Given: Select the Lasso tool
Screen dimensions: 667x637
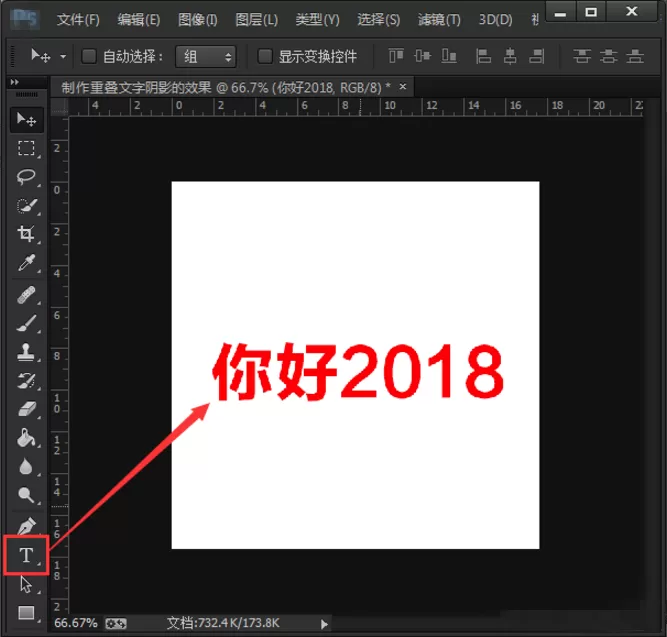Looking at the screenshot, I should [x=26, y=177].
